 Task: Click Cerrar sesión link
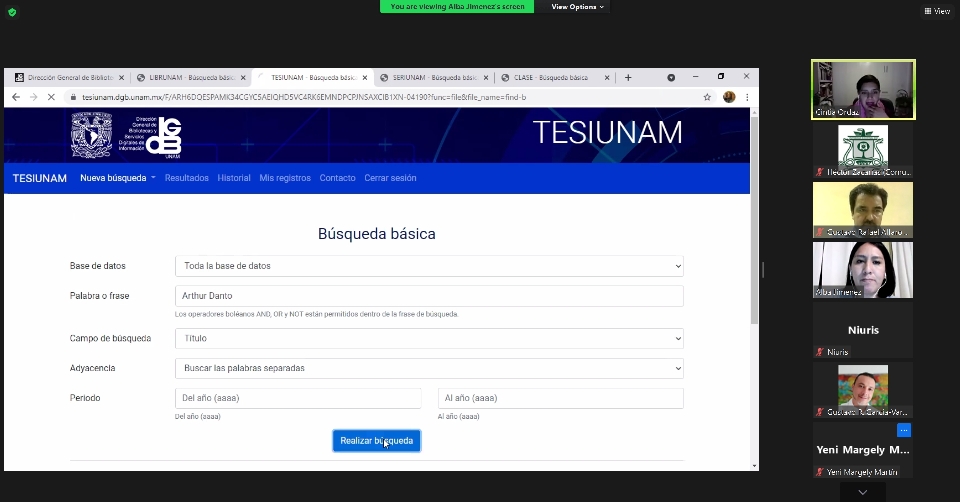[390, 178]
